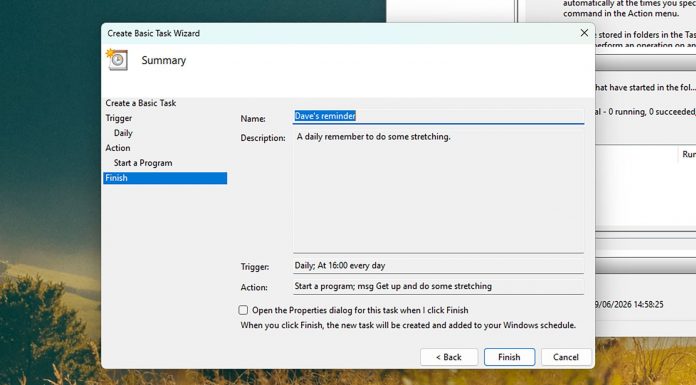Click the Trigger field showing Daily; At 16:00
696x385 pixels.
(x=438, y=266)
